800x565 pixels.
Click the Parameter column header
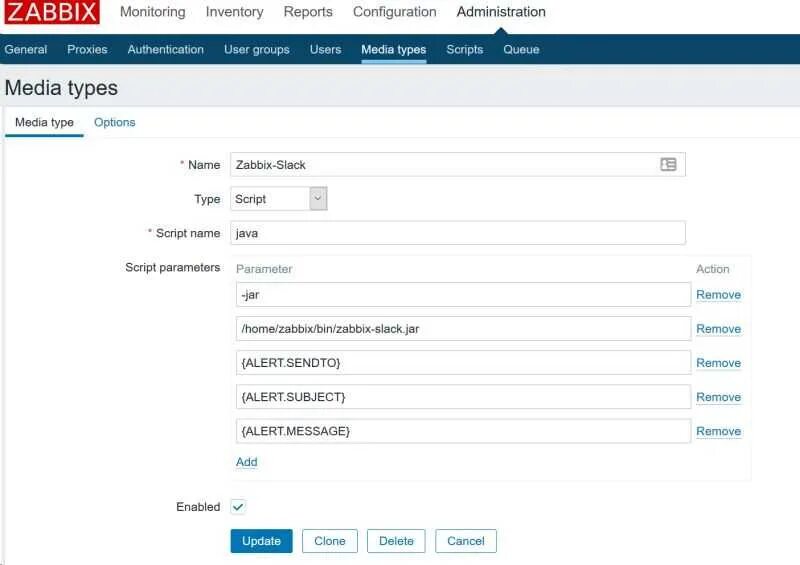tap(264, 269)
